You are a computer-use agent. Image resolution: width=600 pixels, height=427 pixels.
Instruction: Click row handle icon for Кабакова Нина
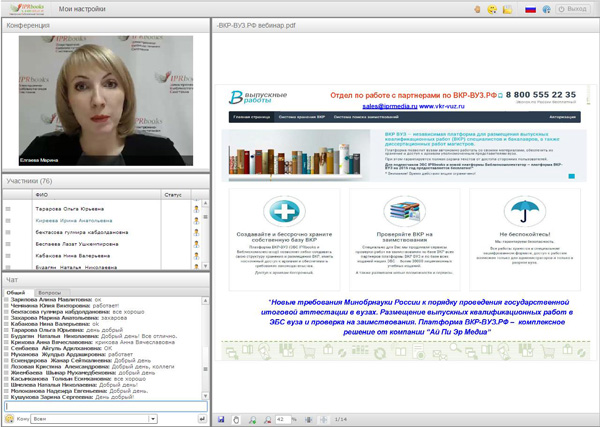click(x=8, y=256)
